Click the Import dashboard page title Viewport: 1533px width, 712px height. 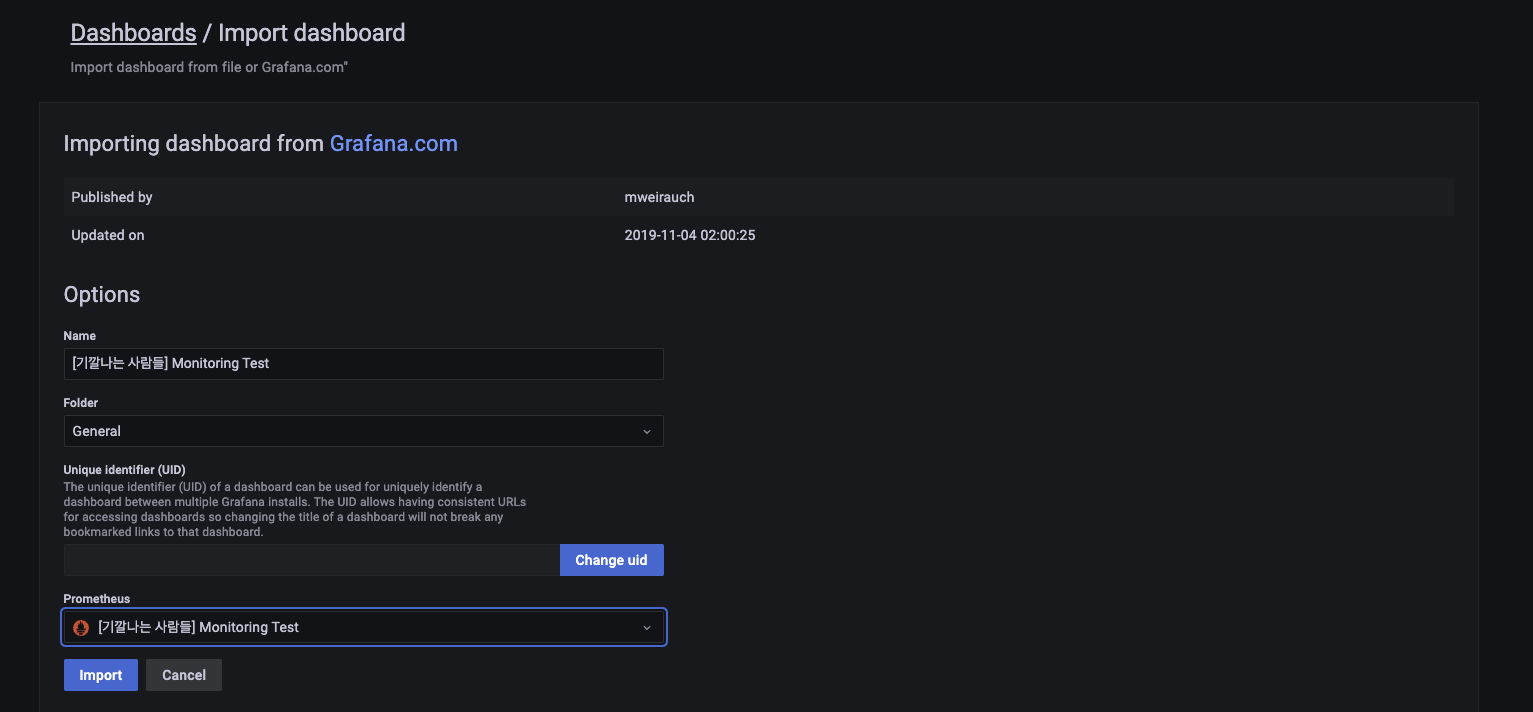pos(311,33)
